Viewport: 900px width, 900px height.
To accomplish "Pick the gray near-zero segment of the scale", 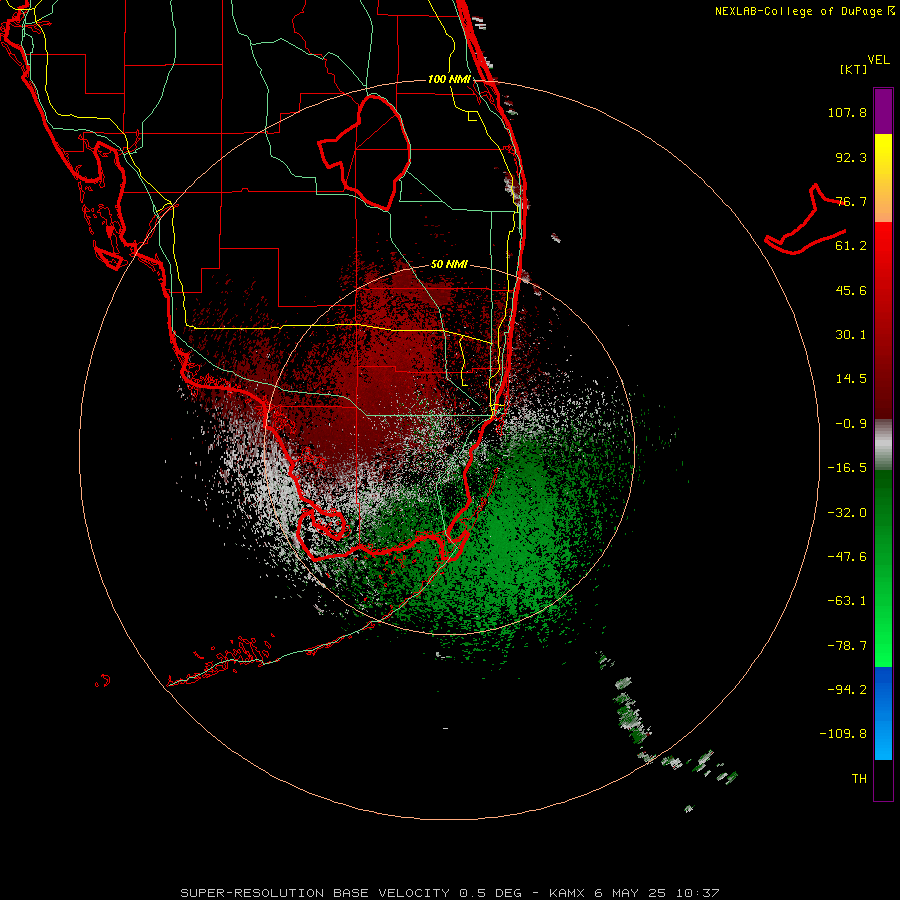I will click(x=883, y=443).
